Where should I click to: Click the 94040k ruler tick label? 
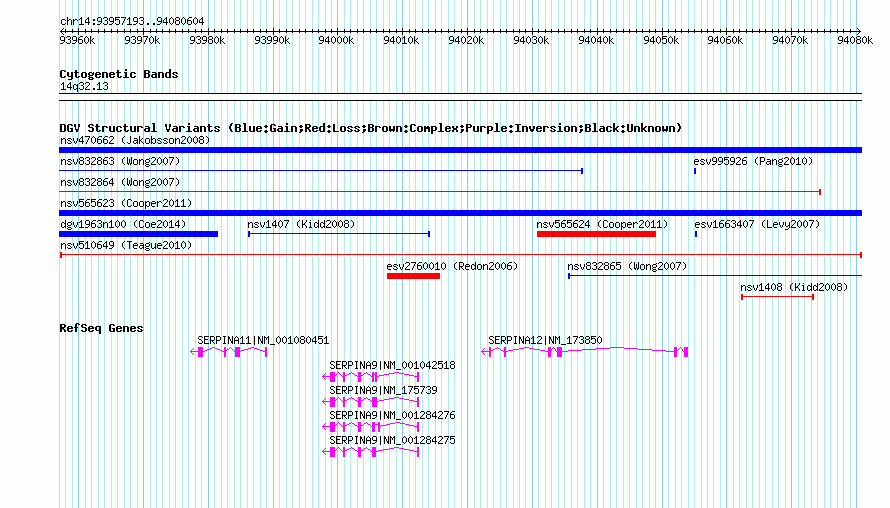click(596, 40)
